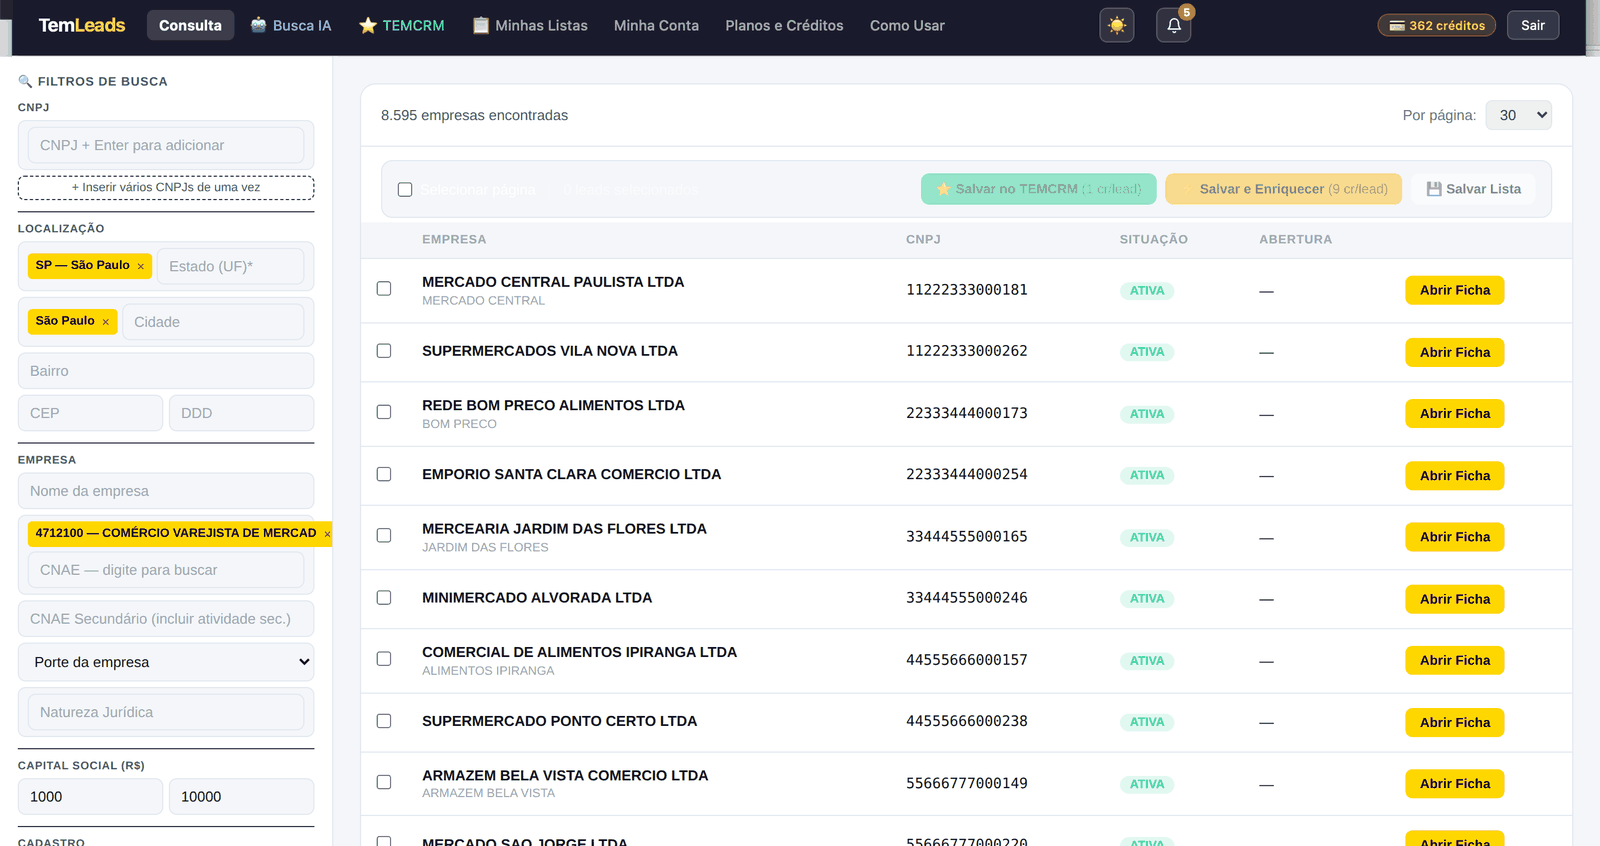
Task: Focus the CNPJ input field
Action: click(x=166, y=145)
